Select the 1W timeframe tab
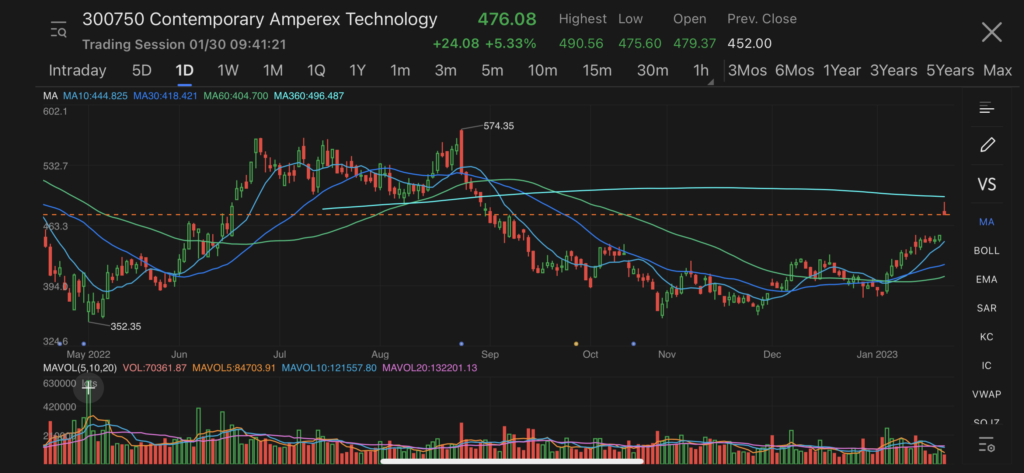This screenshot has height=473, width=1024. pyautogui.click(x=228, y=70)
